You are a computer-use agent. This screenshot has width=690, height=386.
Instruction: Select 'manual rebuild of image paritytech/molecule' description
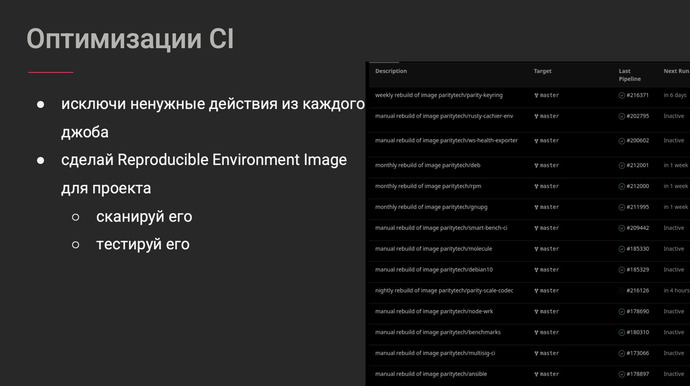(x=433, y=249)
